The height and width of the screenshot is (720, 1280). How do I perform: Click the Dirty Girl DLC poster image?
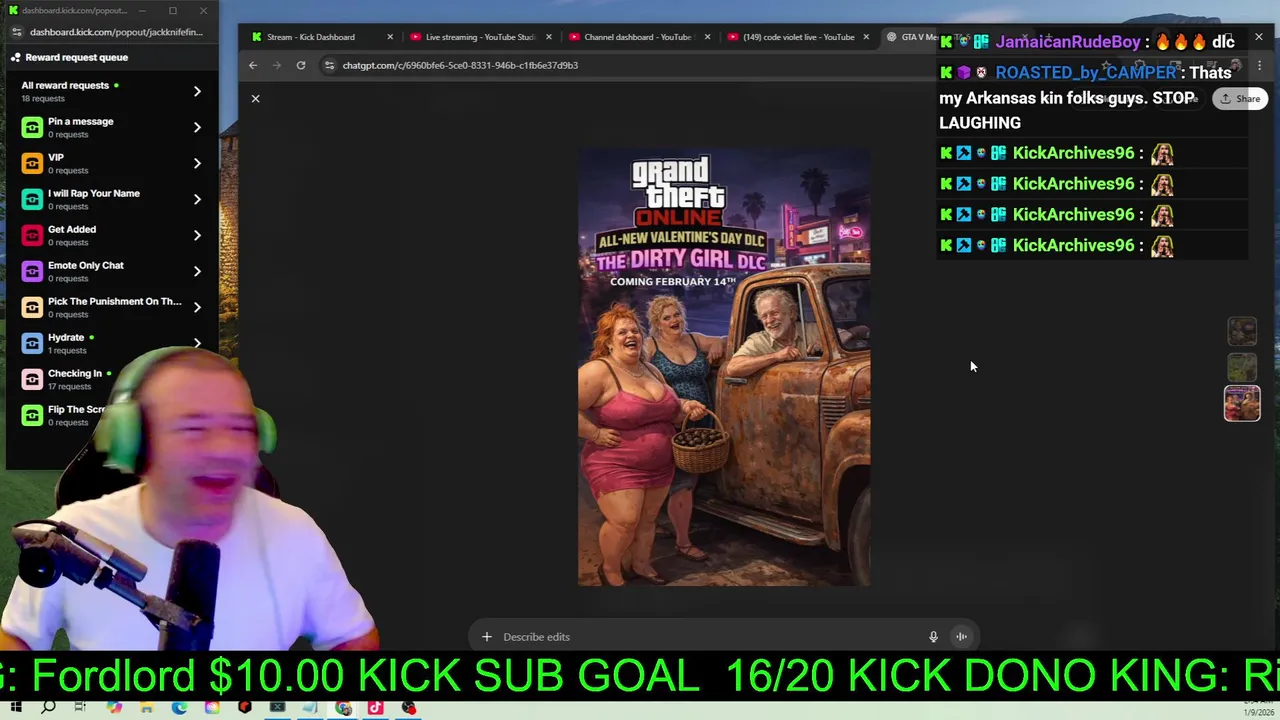[724, 367]
